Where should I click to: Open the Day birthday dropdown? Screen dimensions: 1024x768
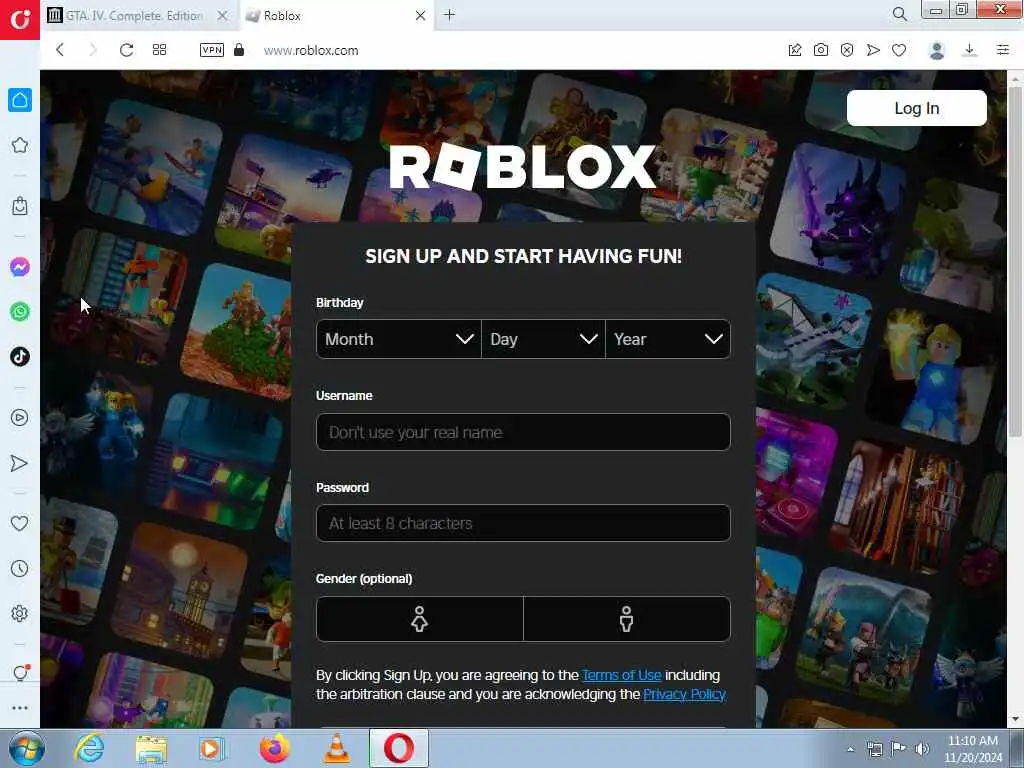pos(543,339)
